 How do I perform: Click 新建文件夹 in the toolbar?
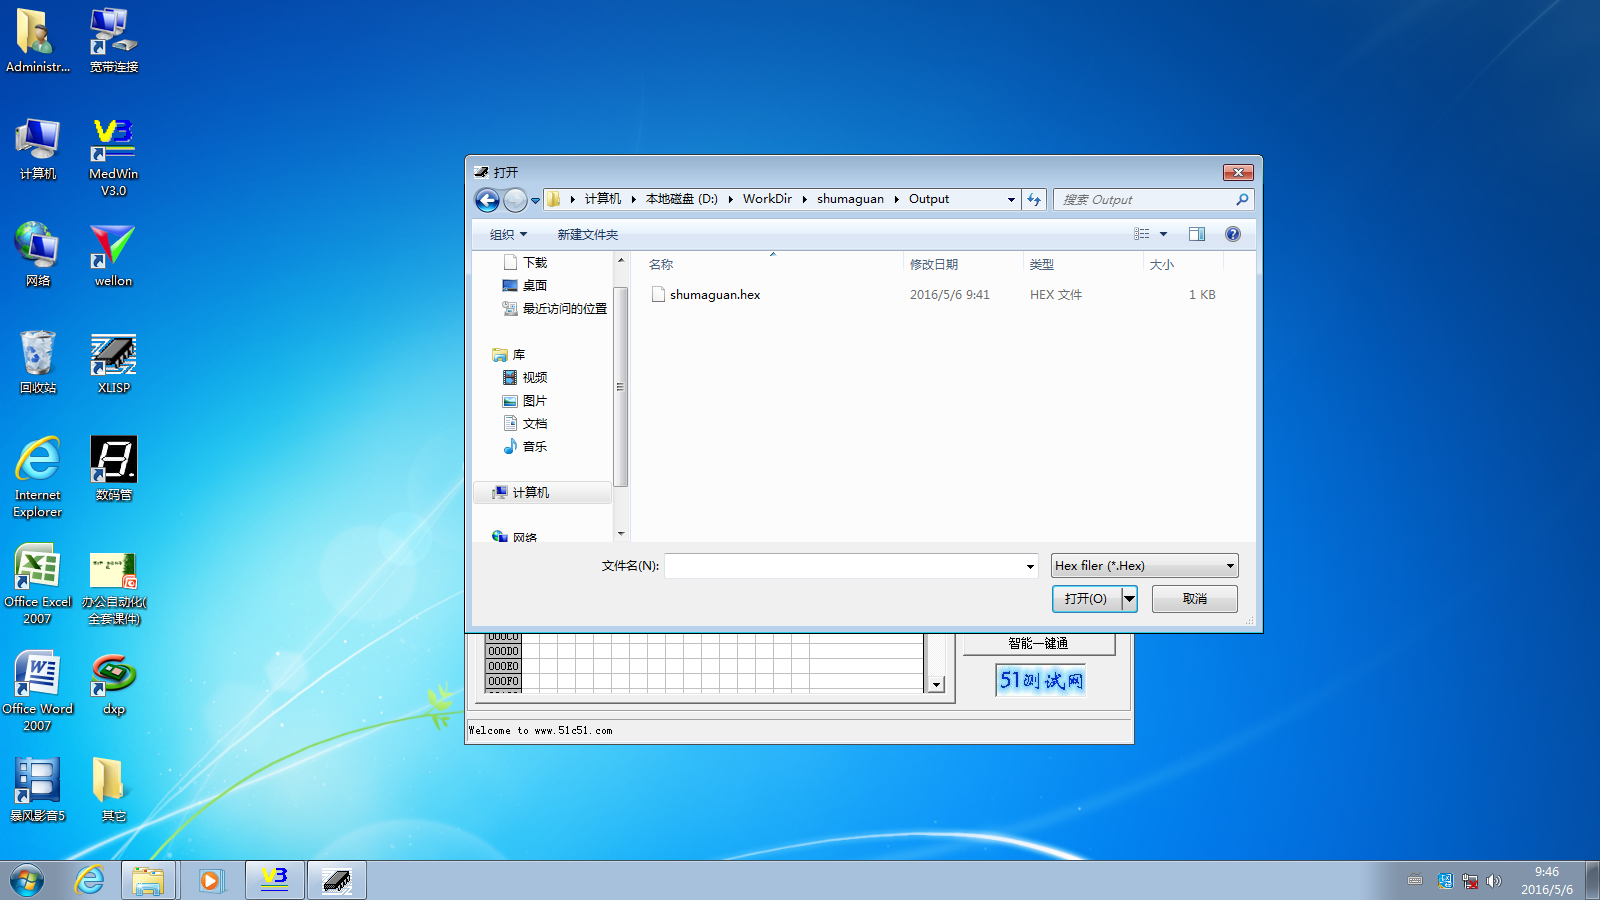[588, 235]
